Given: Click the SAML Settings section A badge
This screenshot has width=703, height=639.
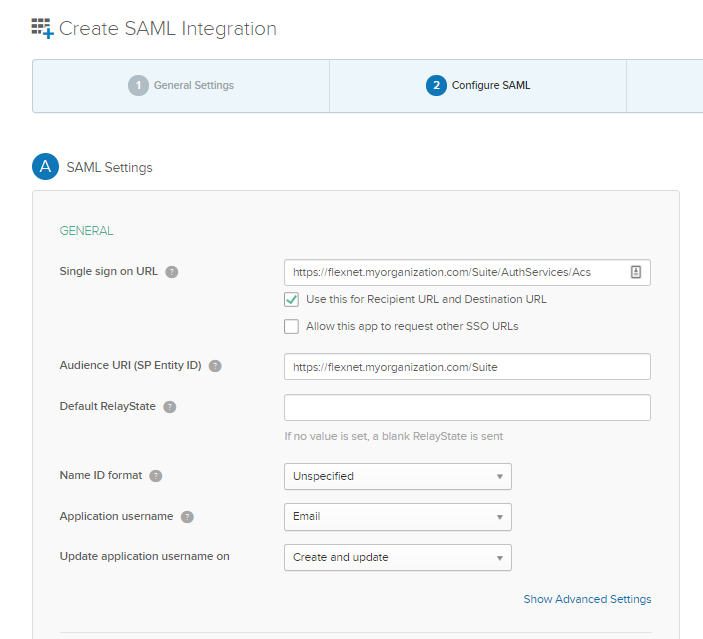Looking at the screenshot, I should click(x=45, y=166).
